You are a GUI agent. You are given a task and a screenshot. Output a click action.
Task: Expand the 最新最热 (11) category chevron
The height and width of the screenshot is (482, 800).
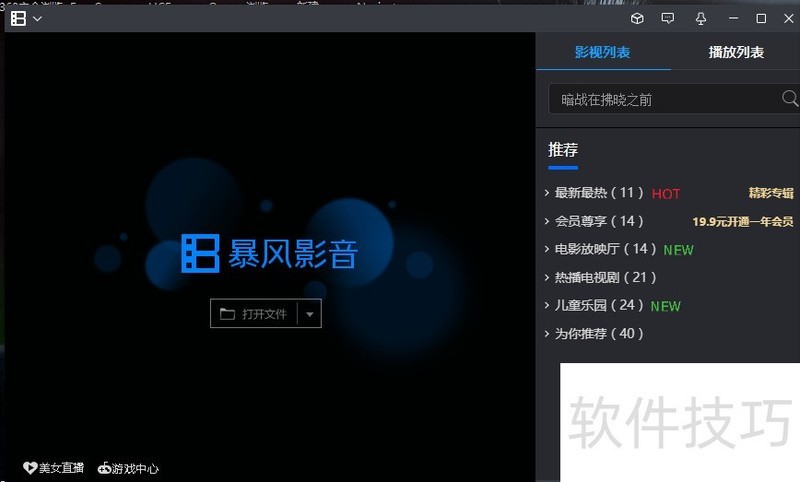point(546,193)
